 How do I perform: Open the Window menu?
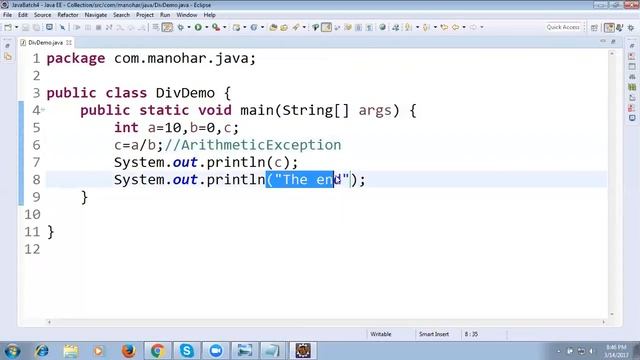187,15
